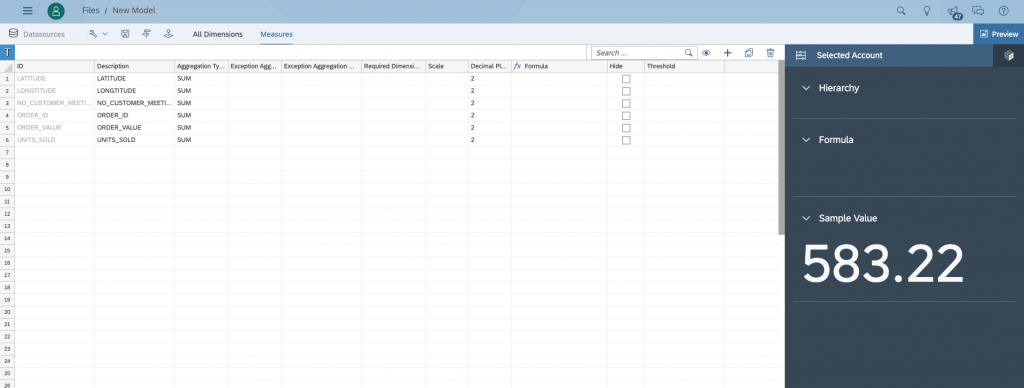Toggle the eye visibility icon near the search box
The image size is (1024, 388).
tap(706, 53)
